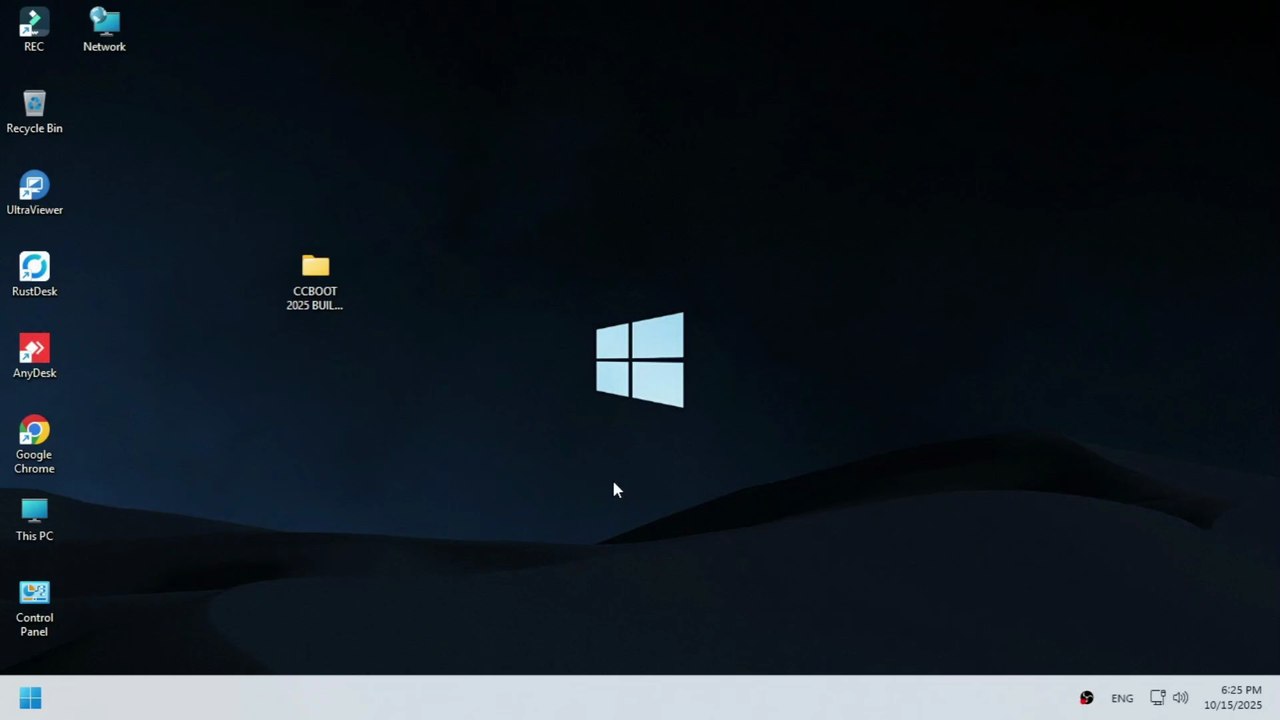Screen dimensions: 1280x720
Task: Select the This PC desktop icon
Action: tap(34, 520)
